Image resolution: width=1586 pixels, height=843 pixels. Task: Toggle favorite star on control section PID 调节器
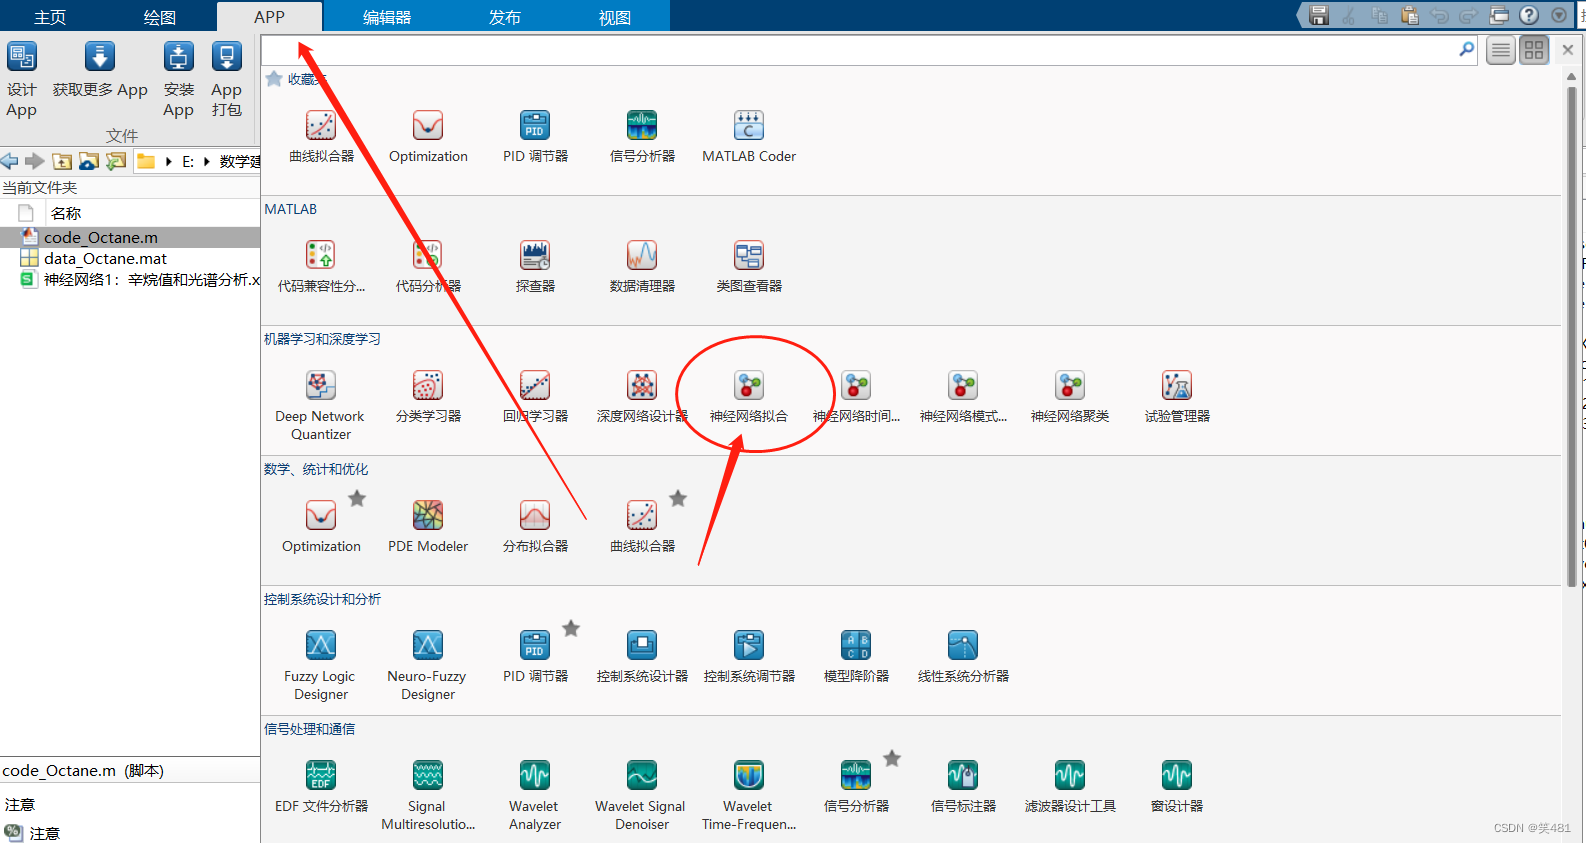(571, 628)
